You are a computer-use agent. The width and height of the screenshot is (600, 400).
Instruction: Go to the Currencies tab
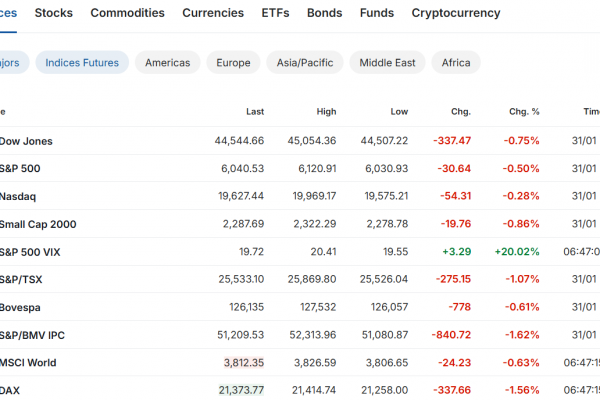[212, 13]
